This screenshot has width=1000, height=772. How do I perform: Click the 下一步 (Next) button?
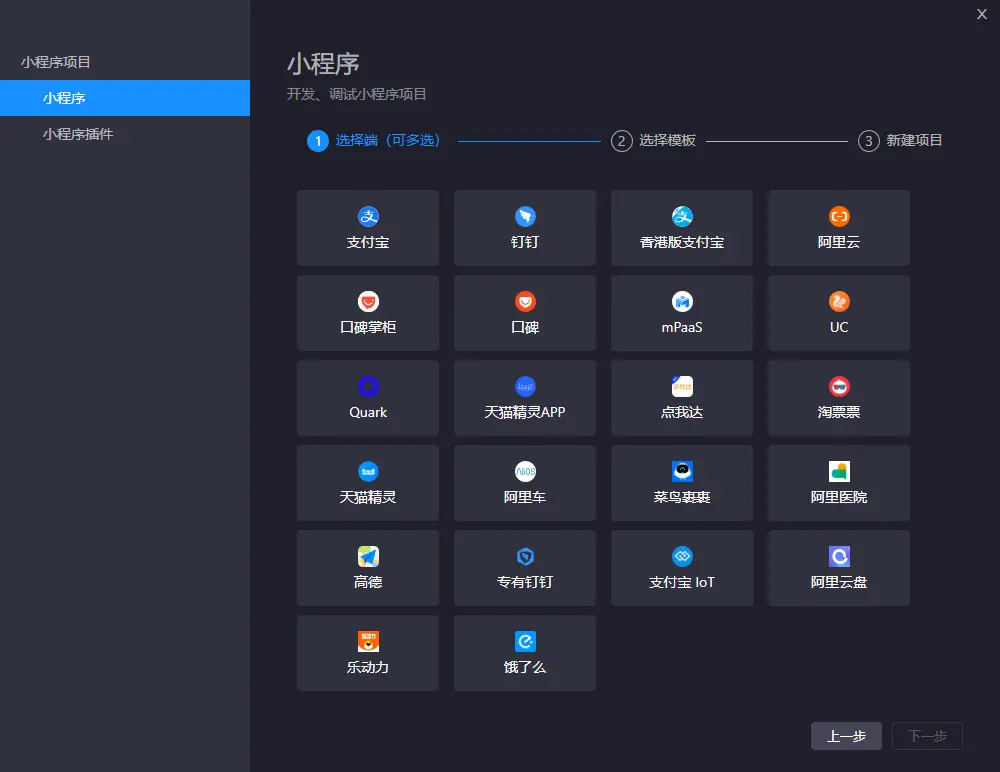click(x=927, y=736)
